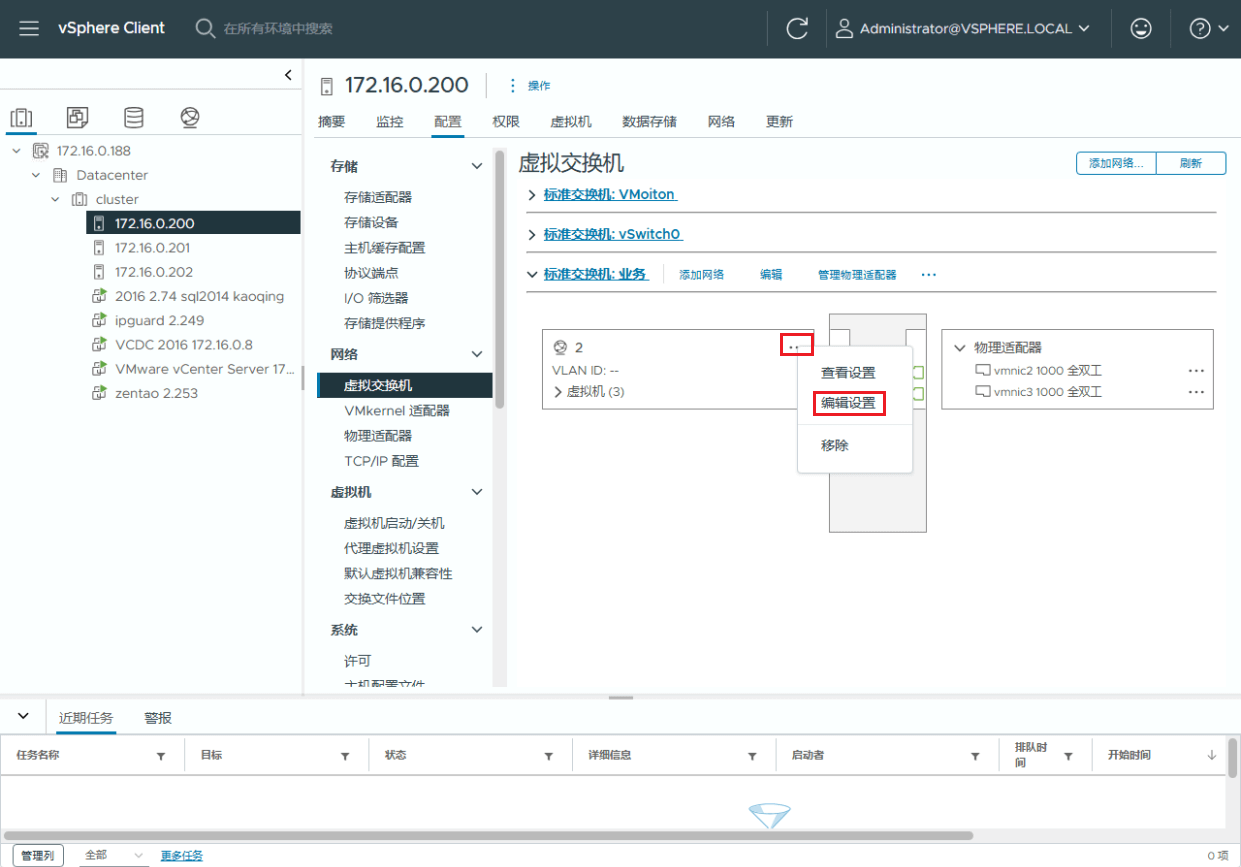1241x867 pixels.
Task: Switch to VMs and Templates inventory view
Action: (x=77, y=117)
